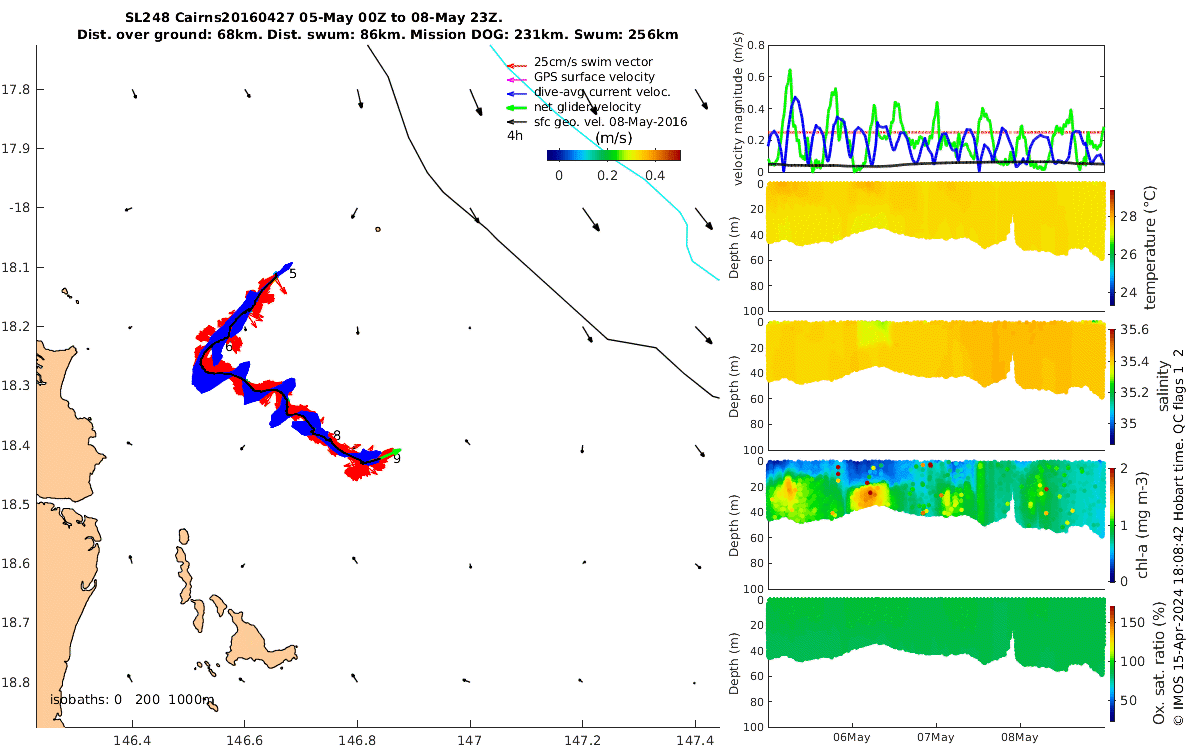The image size is (1200, 750).
Task: Click latitude tick label "-18"
Action: (19, 208)
